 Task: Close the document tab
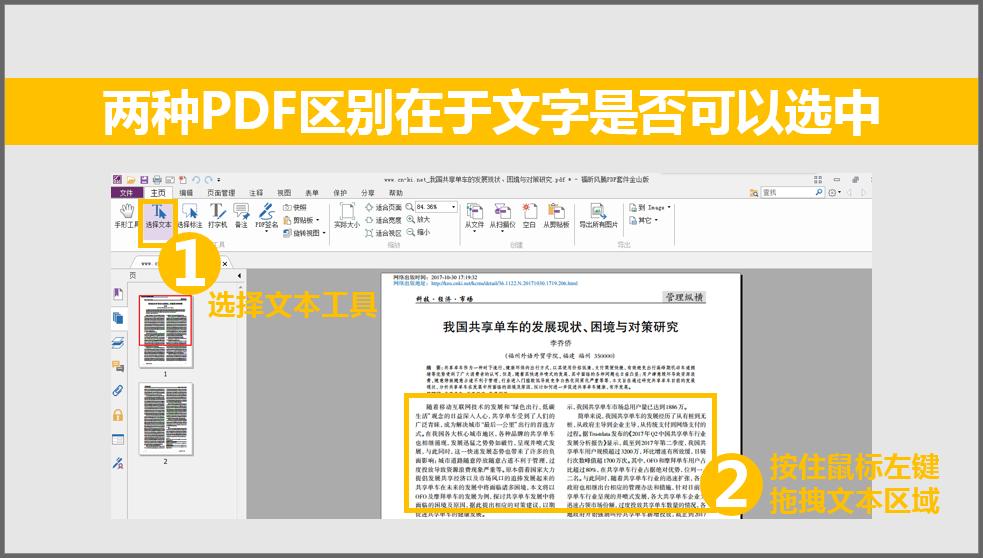[225, 264]
